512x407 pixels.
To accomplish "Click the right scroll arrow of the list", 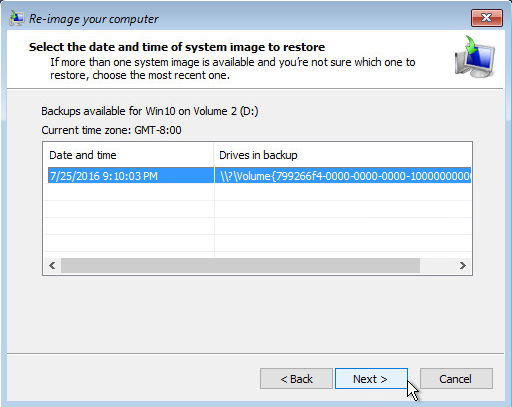I will tap(463, 266).
